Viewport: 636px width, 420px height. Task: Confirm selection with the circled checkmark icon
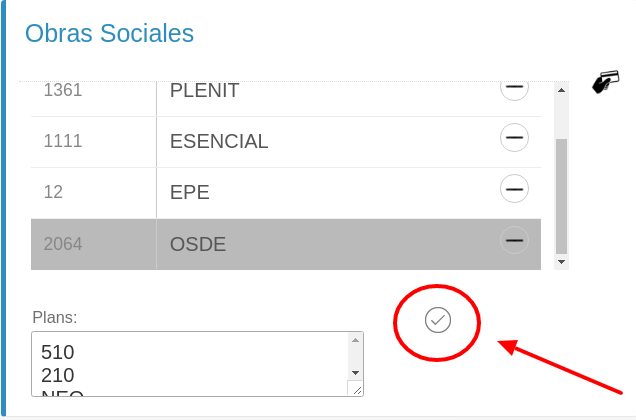(438, 320)
